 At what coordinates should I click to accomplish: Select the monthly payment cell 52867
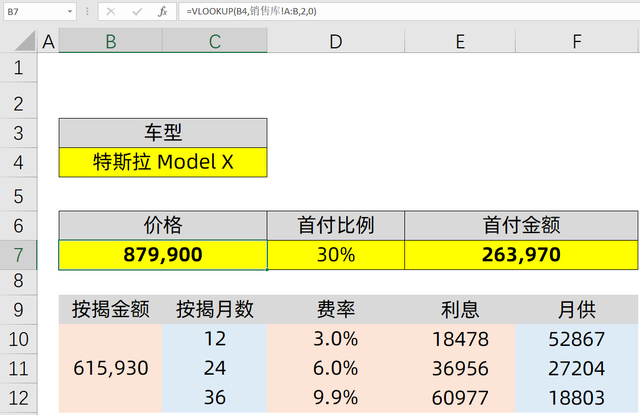point(577,339)
